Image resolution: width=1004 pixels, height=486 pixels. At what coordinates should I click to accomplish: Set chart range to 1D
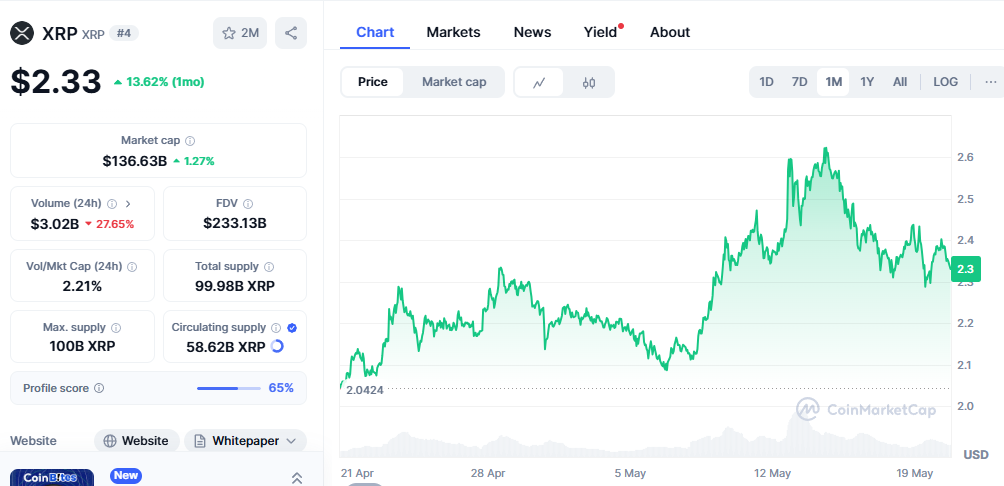766,82
